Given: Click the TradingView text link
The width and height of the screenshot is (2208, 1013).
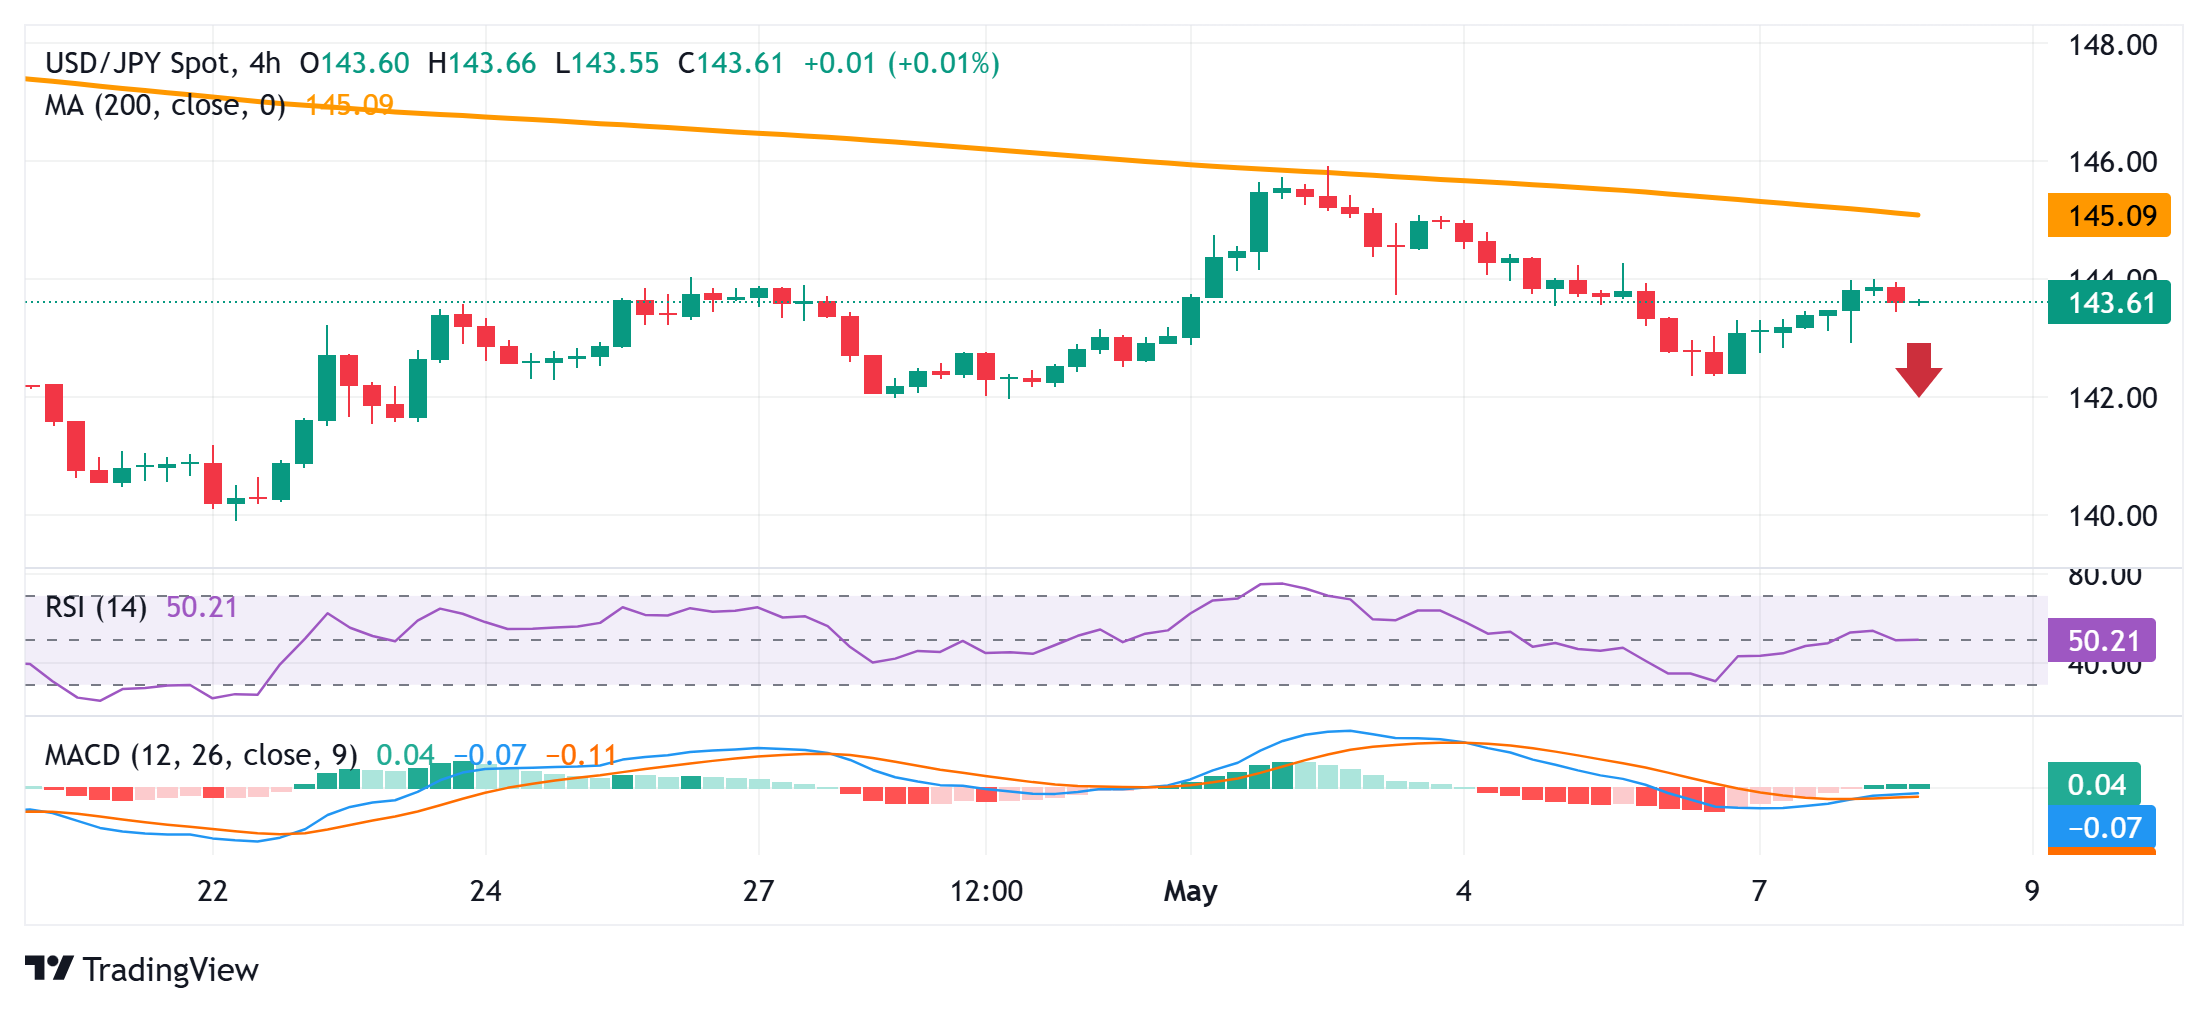Looking at the screenshot, I should click(x=172, y=968).
